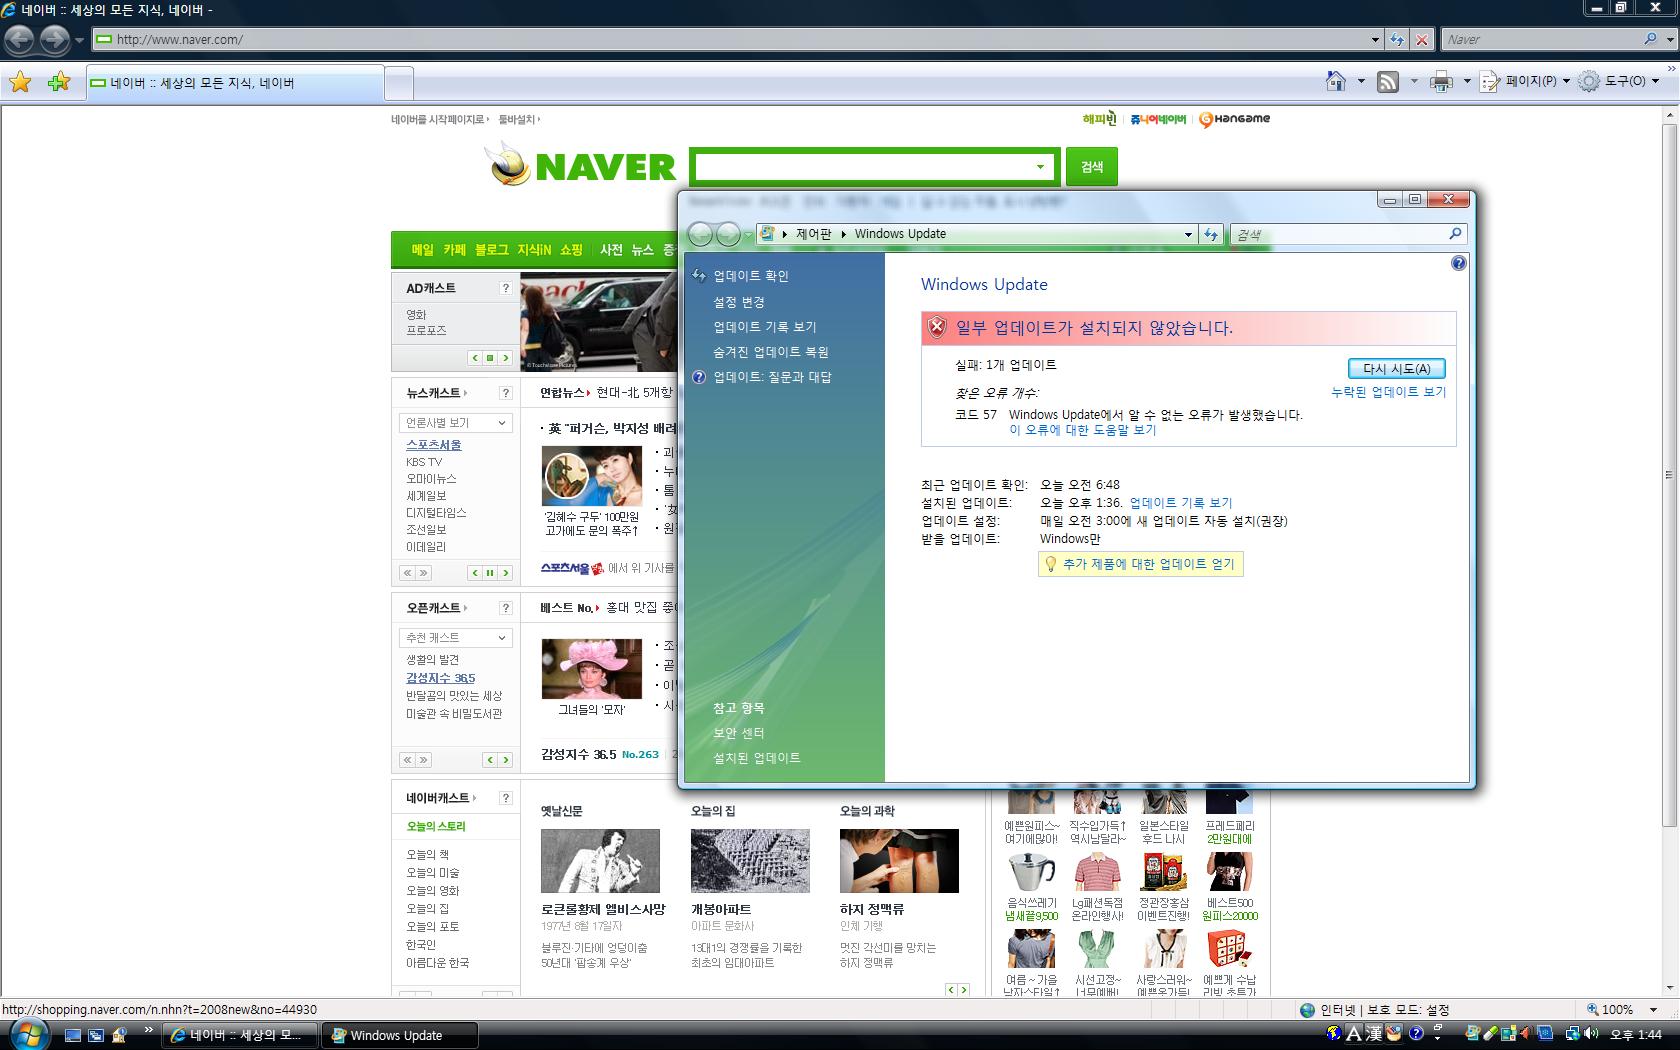This screenshot has width=1680, height=1050.
Task: Open the IE zoom level 100% dropdown
Action: [1653, 1010]
